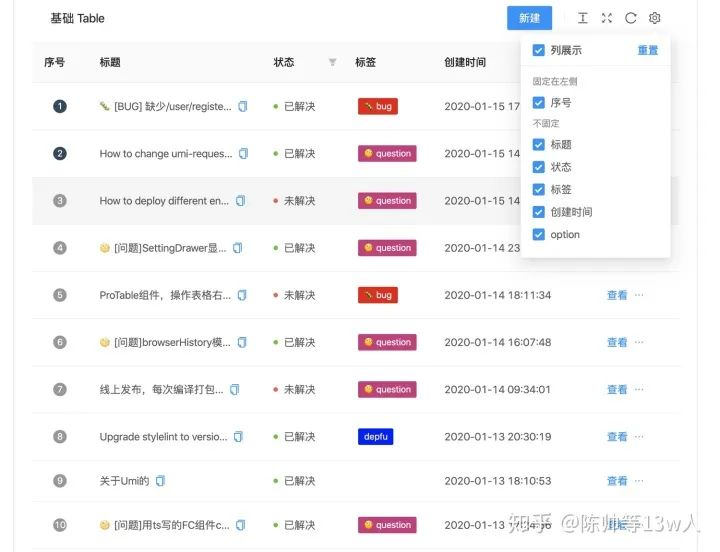The height and width of the screenshot is (552, 720).
Task: Uncheck the 标签 column checkbox in settings
Action: (538, 189)
